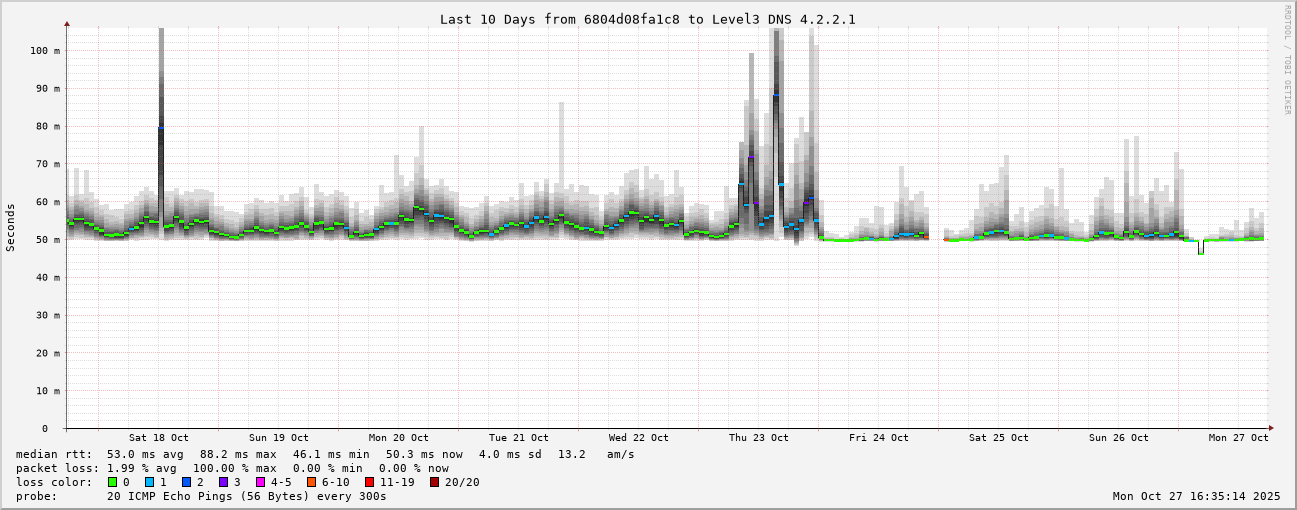Click the purple loss swatch for 3
This screenshot has width=1297, height=510.
tap(223, 482)
